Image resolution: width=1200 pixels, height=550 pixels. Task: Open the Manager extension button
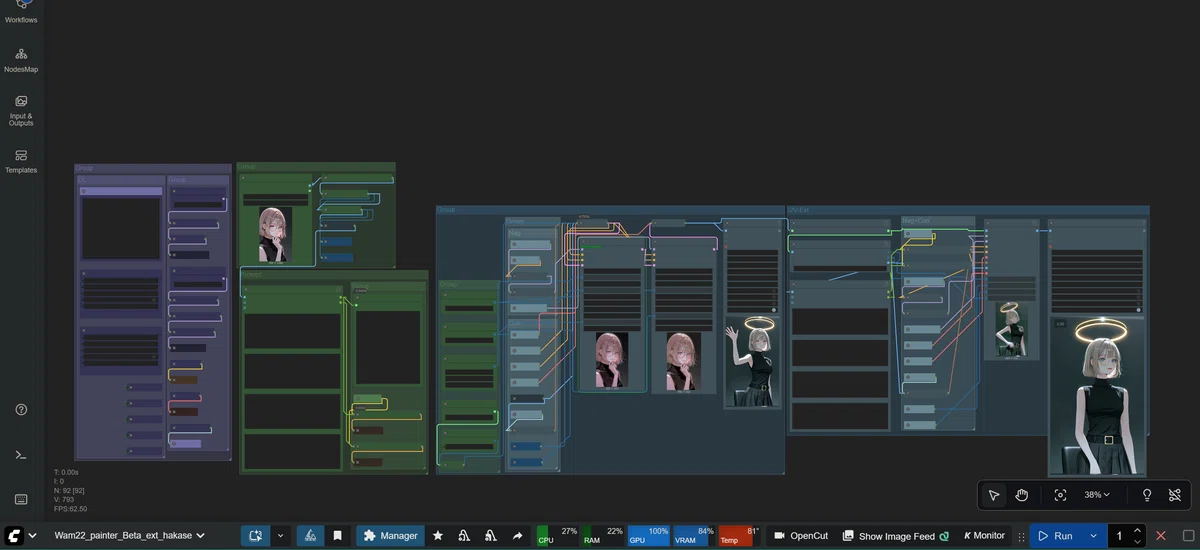390,536
